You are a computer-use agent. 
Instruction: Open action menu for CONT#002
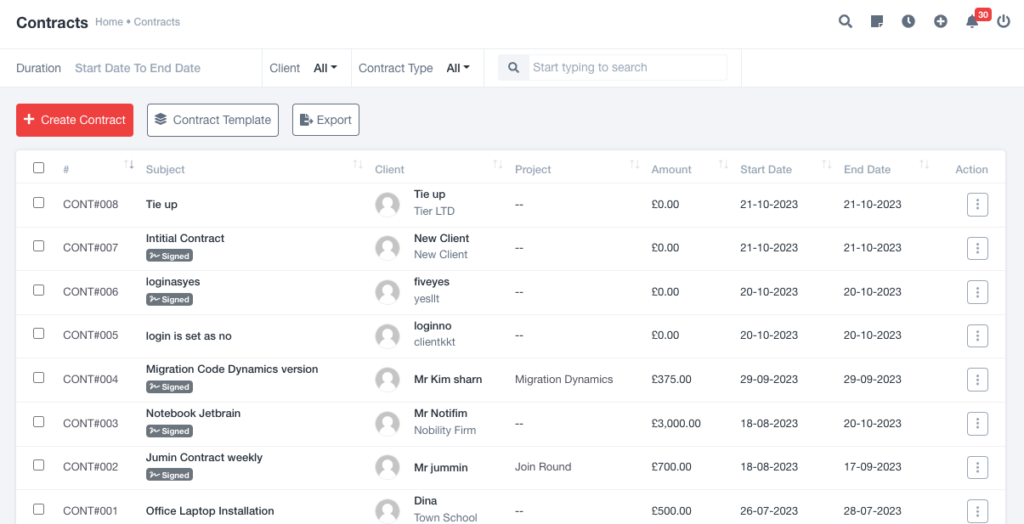tap(977, 467)
